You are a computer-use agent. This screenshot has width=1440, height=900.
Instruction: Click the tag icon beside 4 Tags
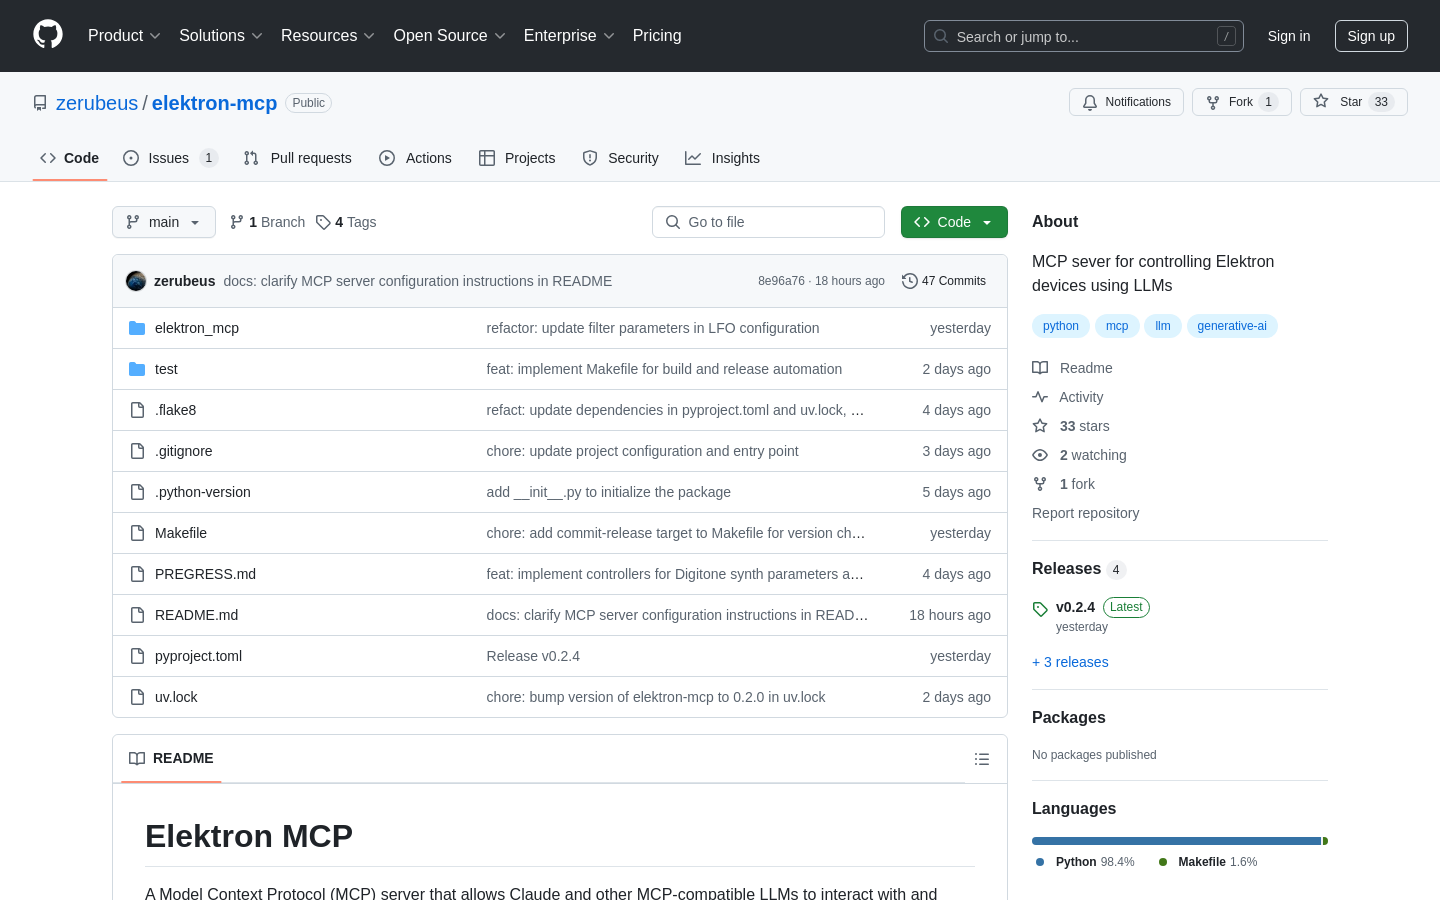tap(323, 222)
